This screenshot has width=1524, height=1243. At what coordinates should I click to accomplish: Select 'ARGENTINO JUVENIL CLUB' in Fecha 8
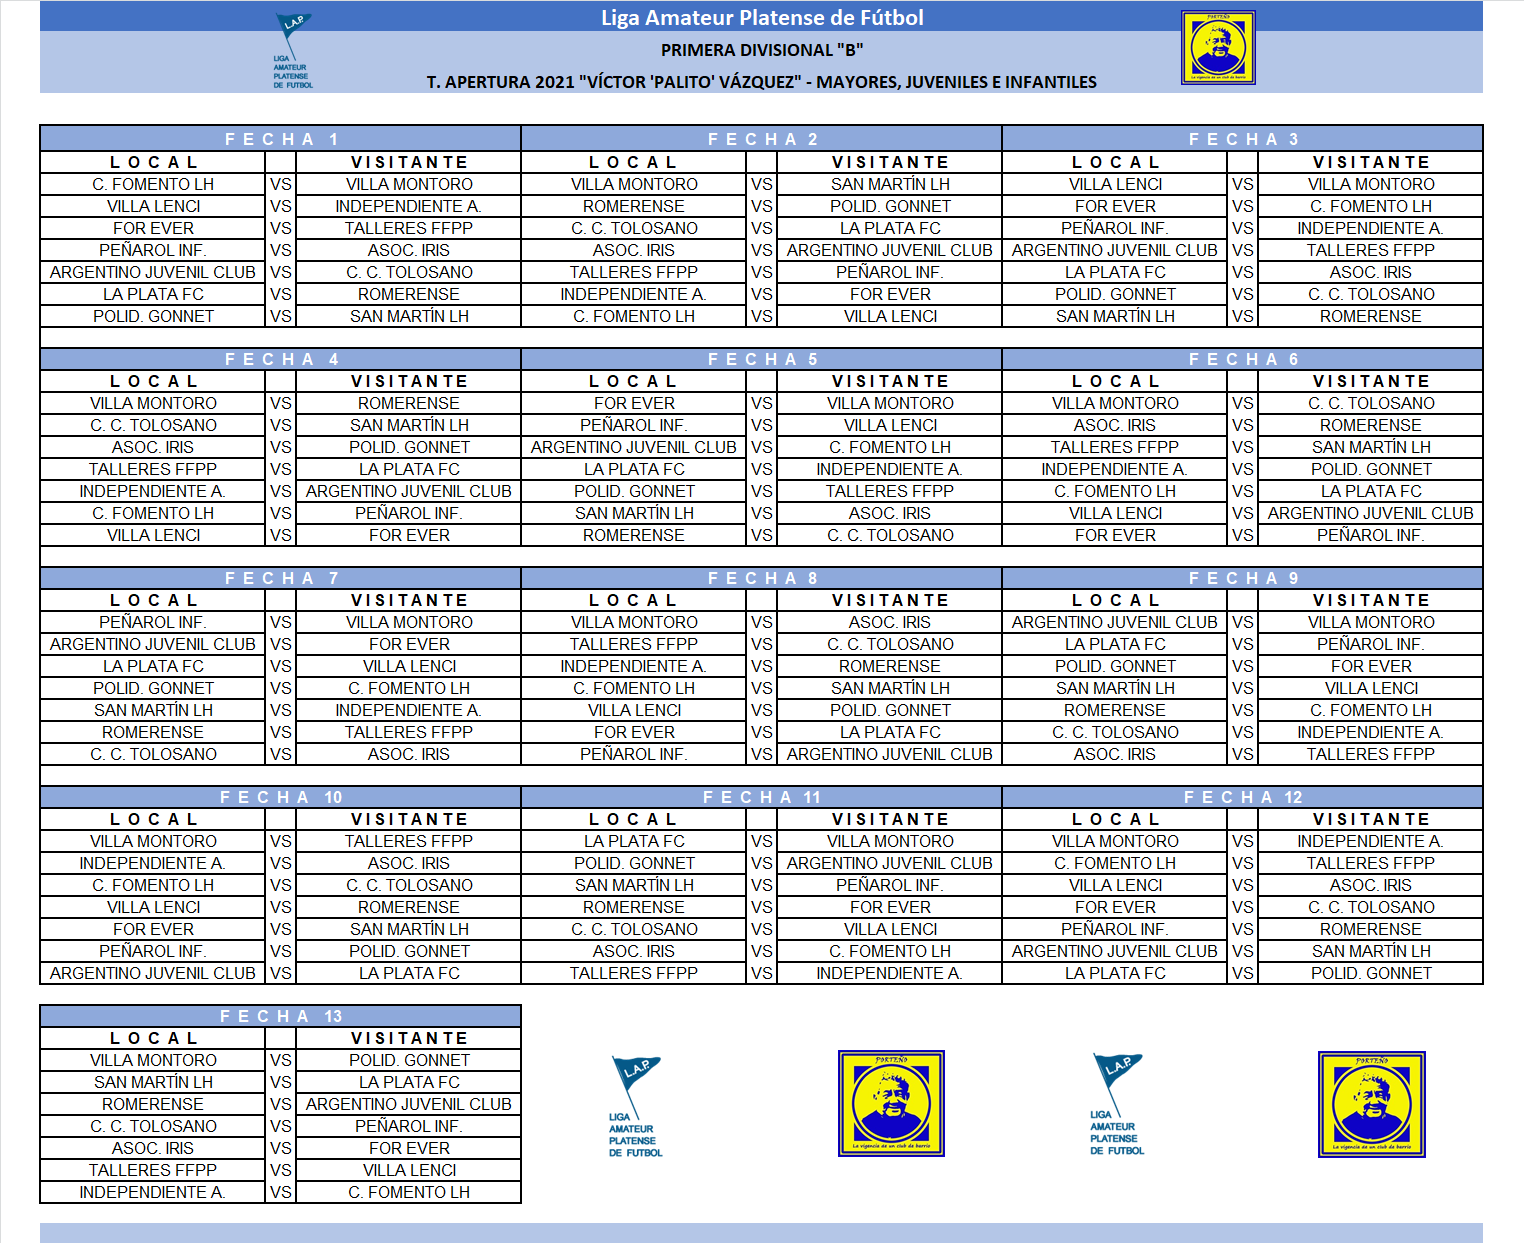point(890,754)
